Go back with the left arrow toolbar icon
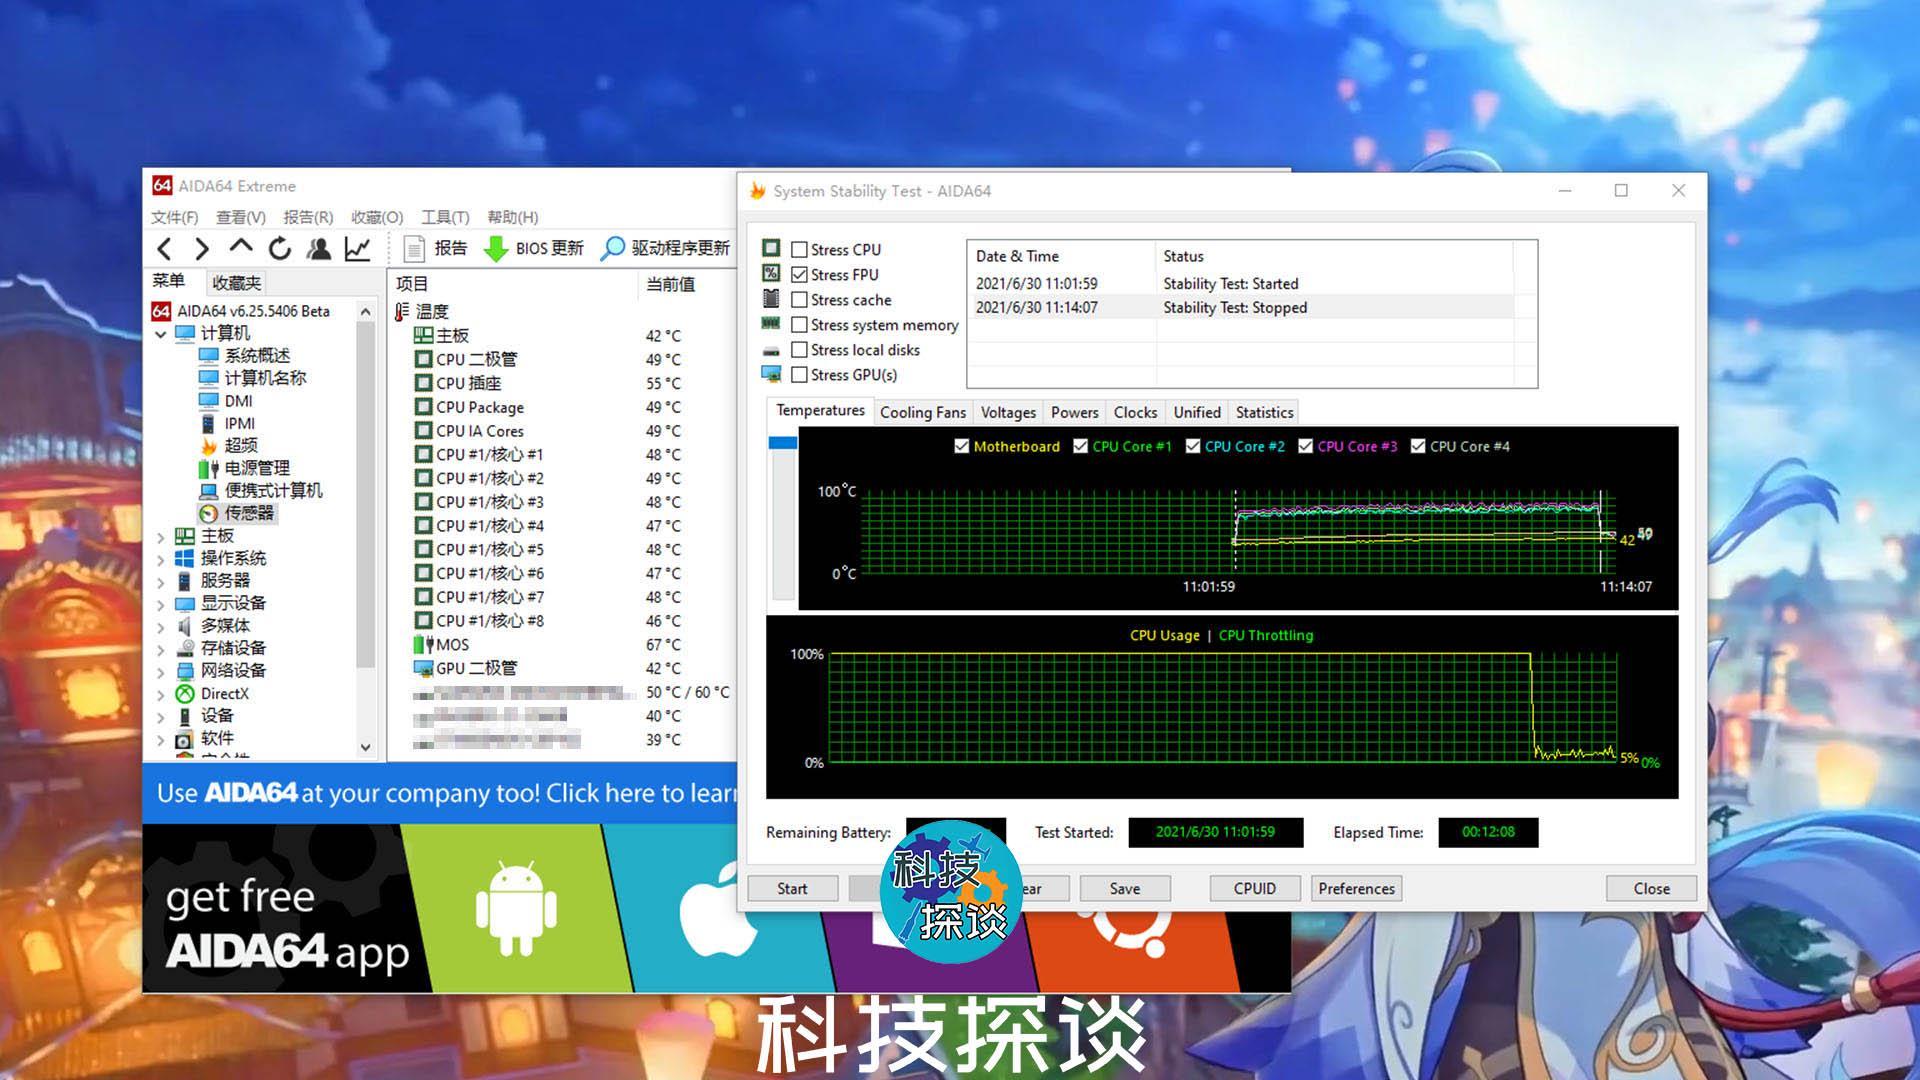Screen dimensions: 1920x1080 point(165,249)
